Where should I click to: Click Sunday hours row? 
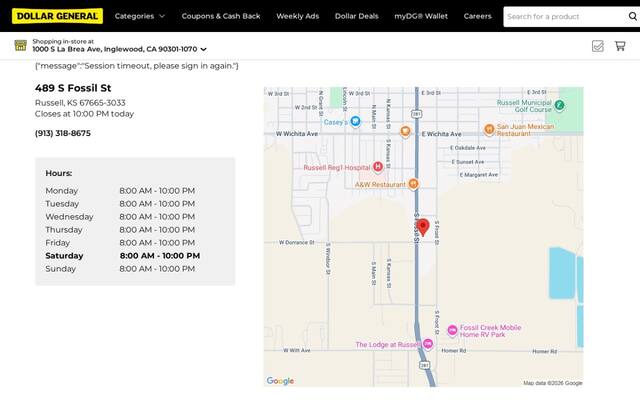[120, 269]
